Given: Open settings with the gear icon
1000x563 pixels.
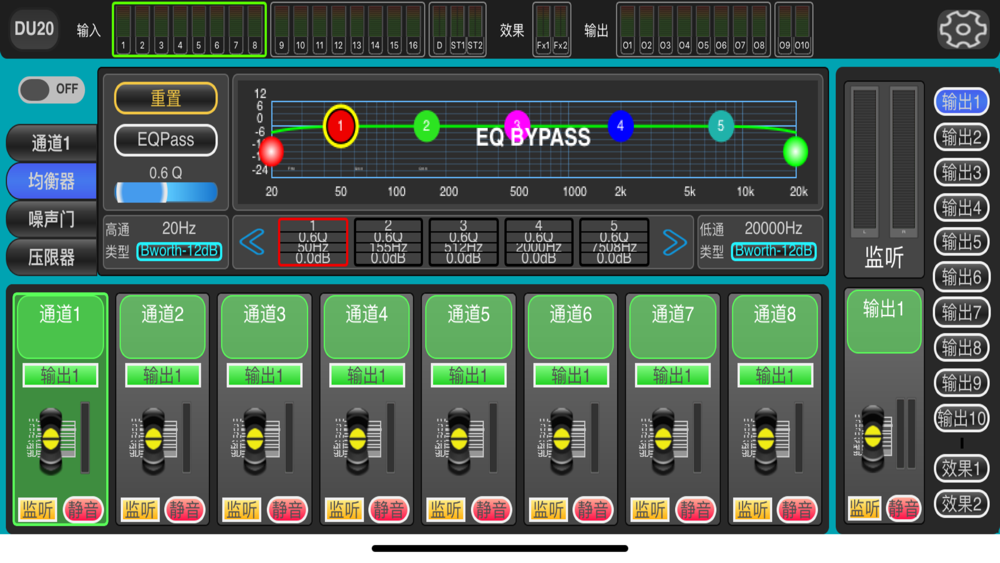Looking at the screenshot, I should (x=962, y=29).
